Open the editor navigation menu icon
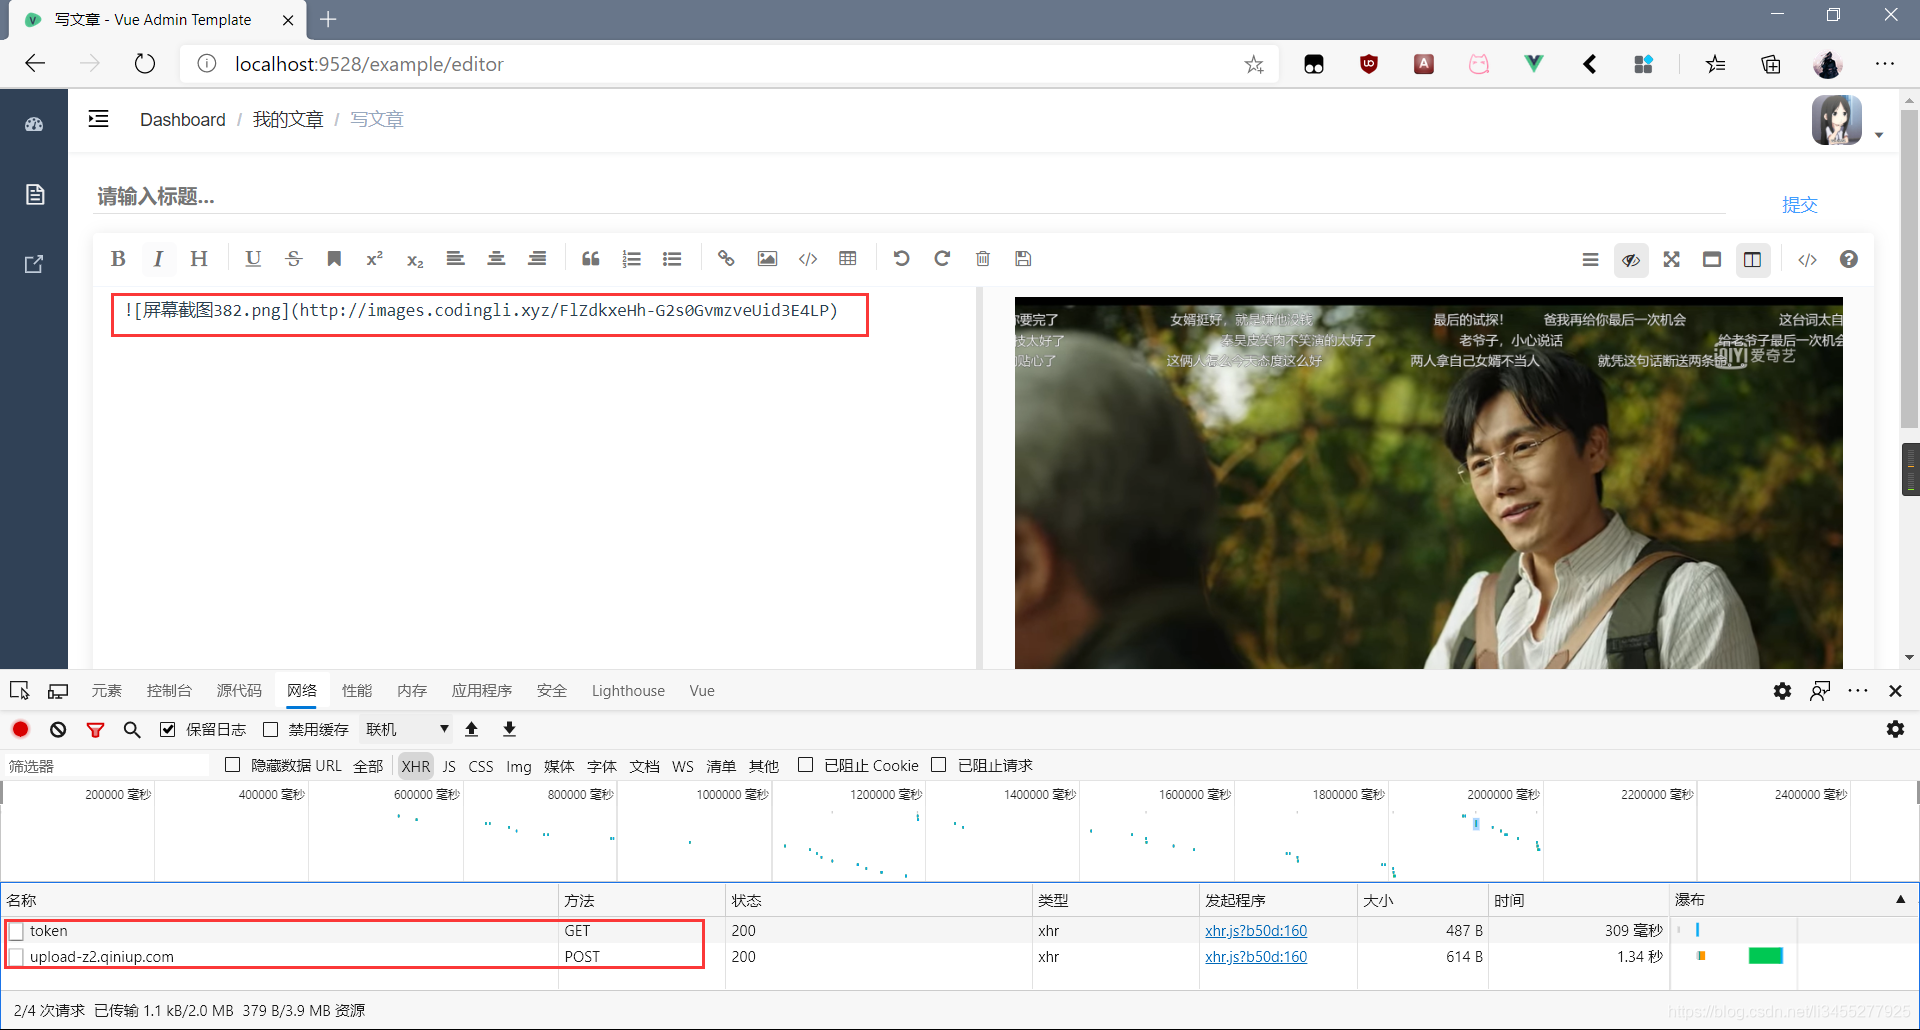 1590,260
